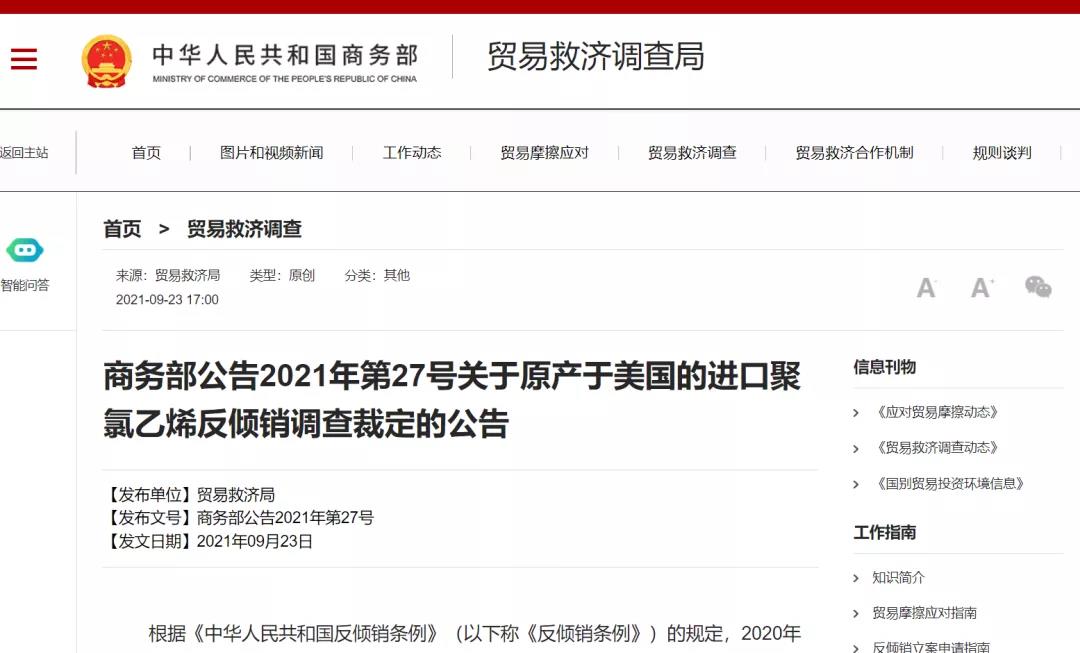Click 首页 in the breadcrumb

pyautogui.click(x=122, y=229)
